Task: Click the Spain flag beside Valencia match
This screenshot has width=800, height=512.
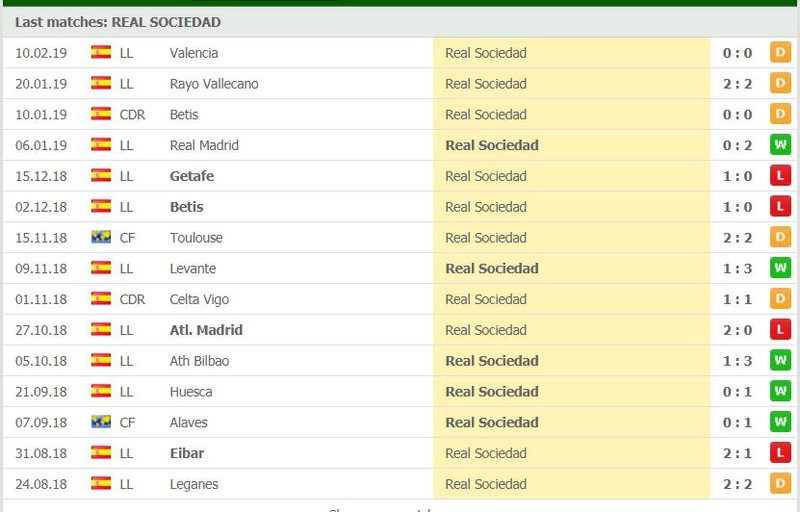Action: tap(101, 53)
